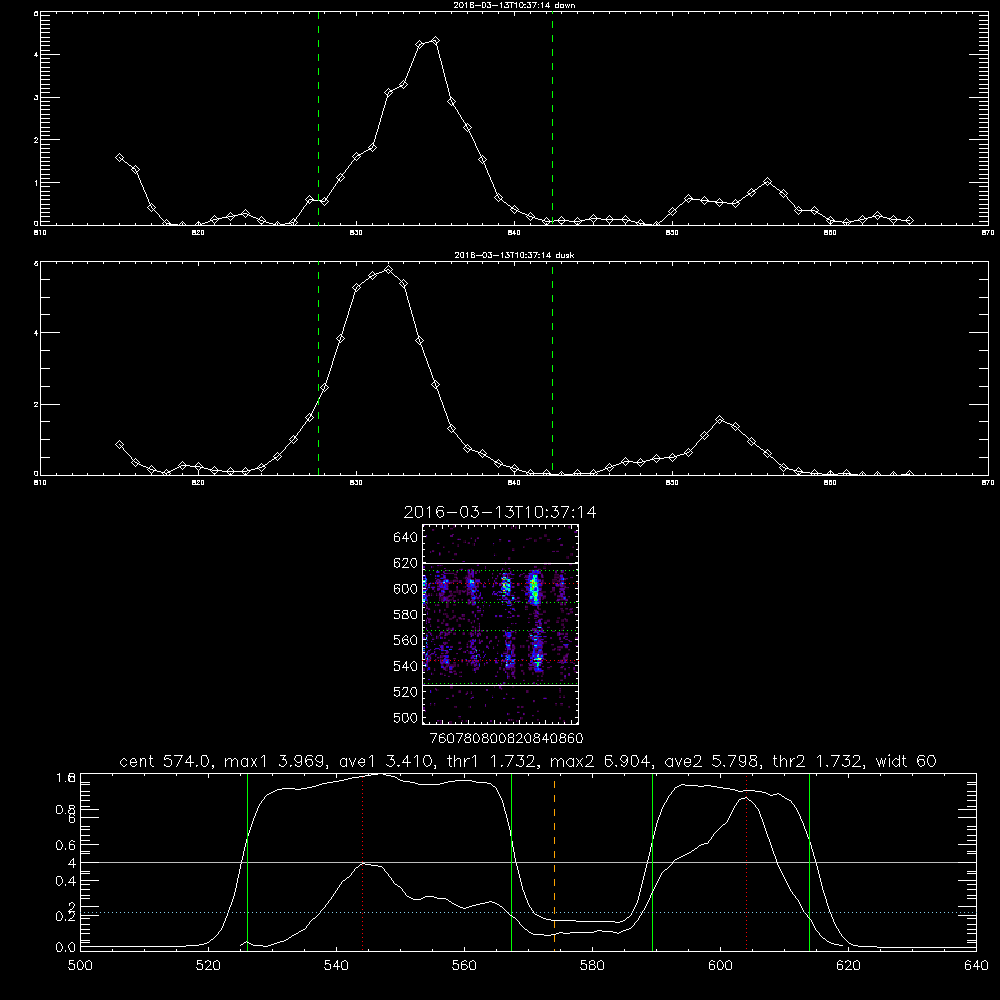Viewport: 1000px width, 1000px height.
Task: Click the white horizontal line at level 4 in bottom plot
Action: pos(528,862)
